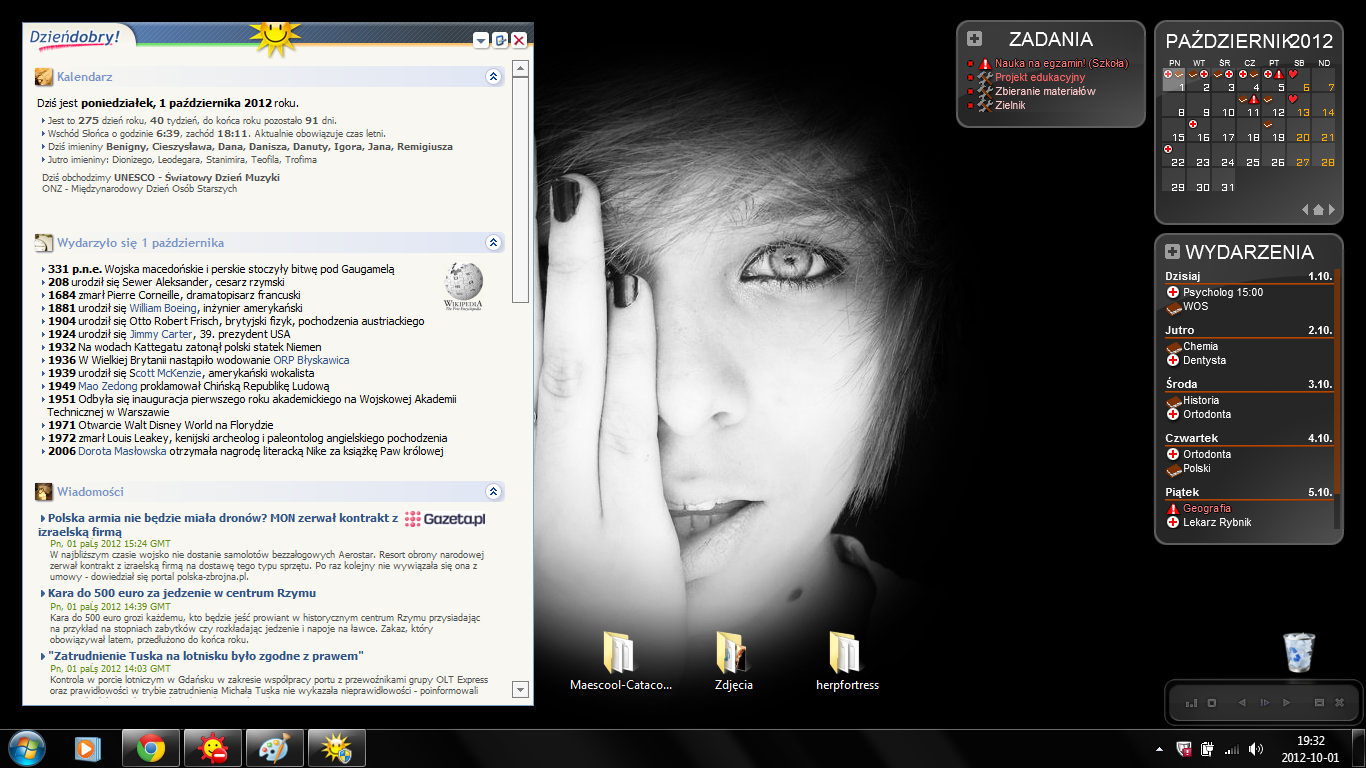The width and height of the screenshot is (1366, 768).
Task: Open the herpfortress folder
Action: [847, 655]
